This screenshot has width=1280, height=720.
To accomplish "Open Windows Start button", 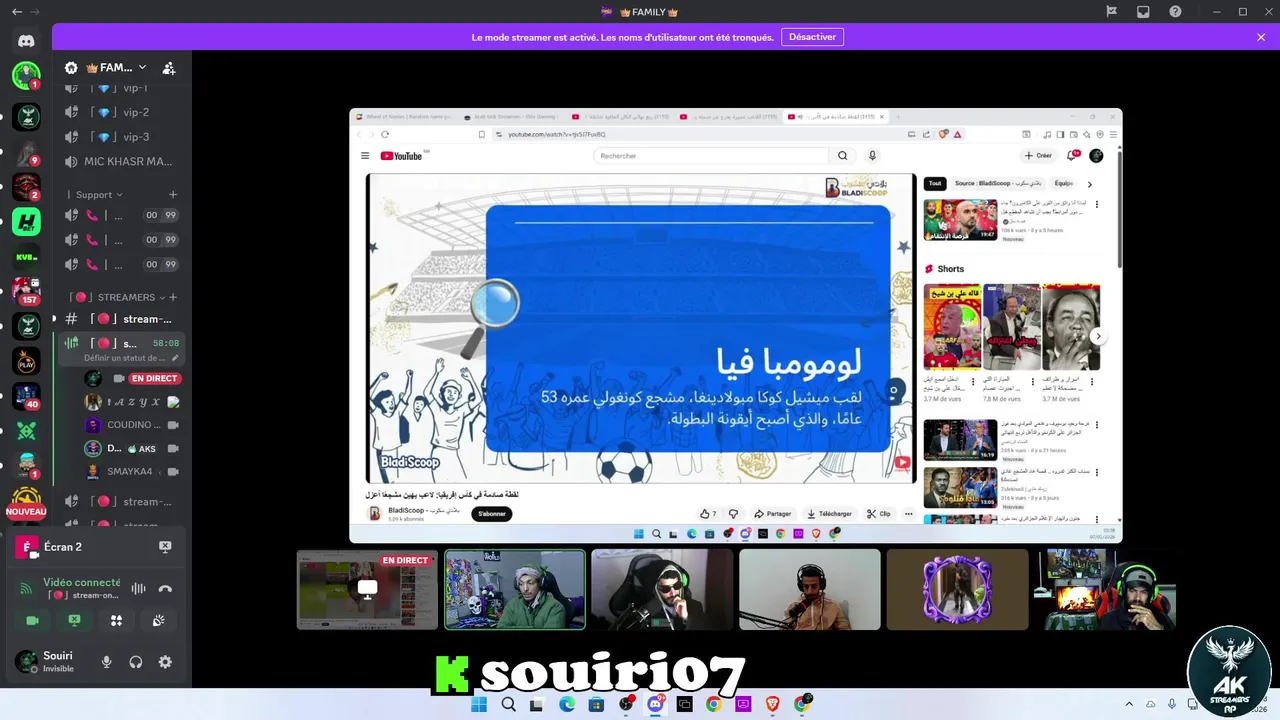I will [x=479, y=705].
